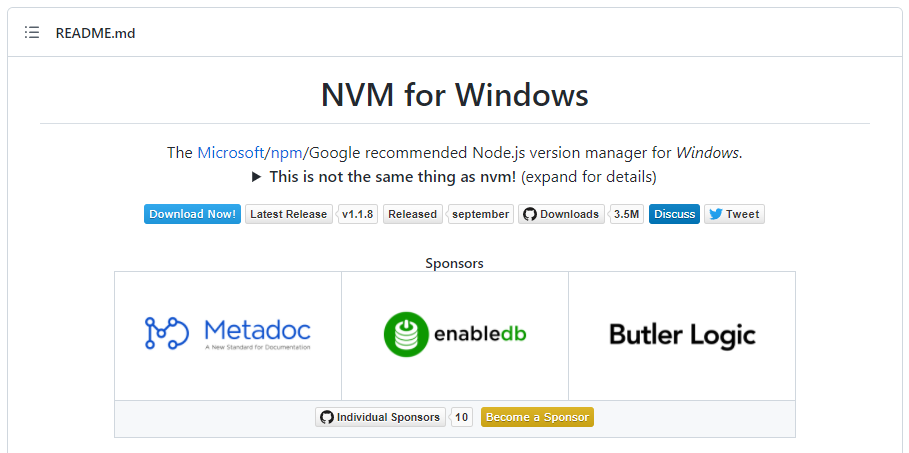
Task: Click the Individual Sponsors badge label text
Action: (388, 417)
